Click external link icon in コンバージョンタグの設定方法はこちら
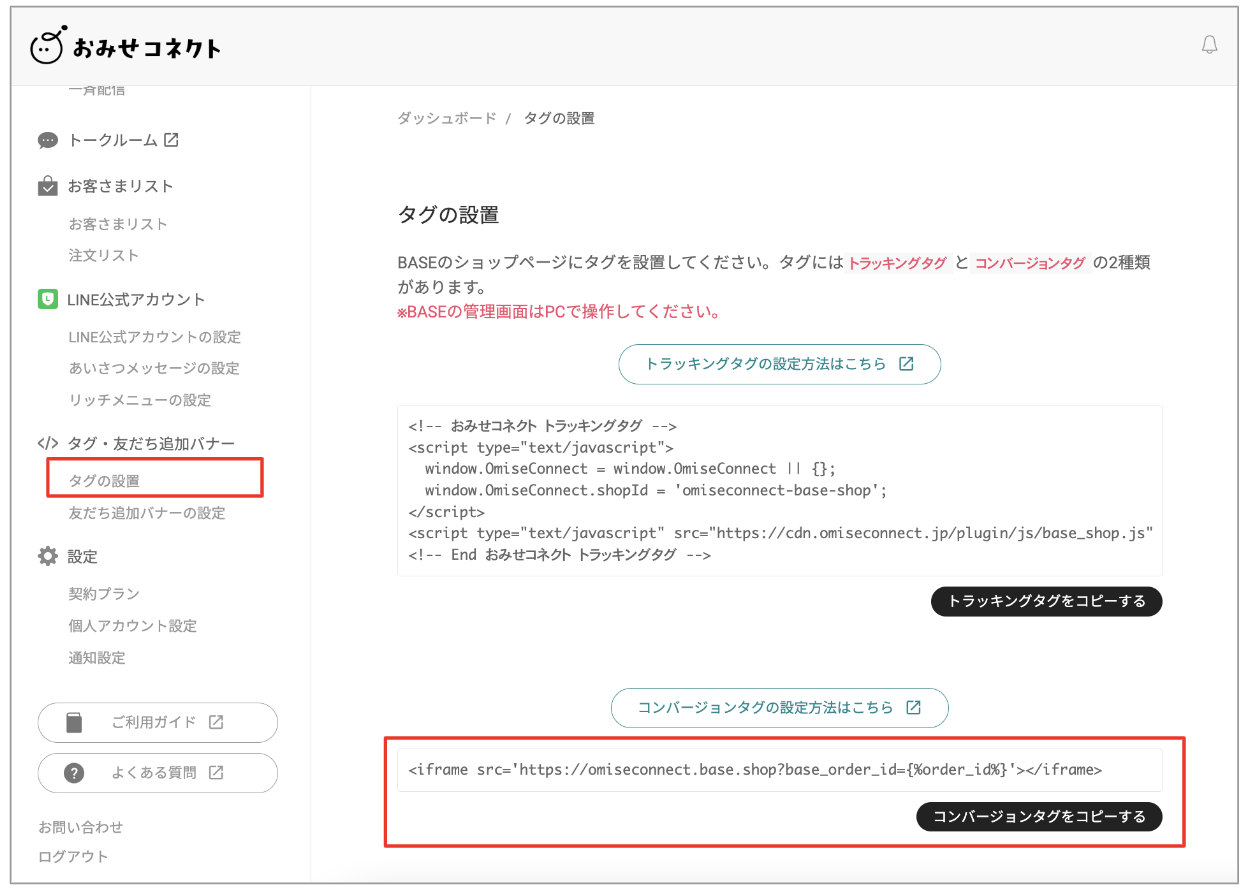This screenshot has height=894, width=1248. tap(913, 707)
